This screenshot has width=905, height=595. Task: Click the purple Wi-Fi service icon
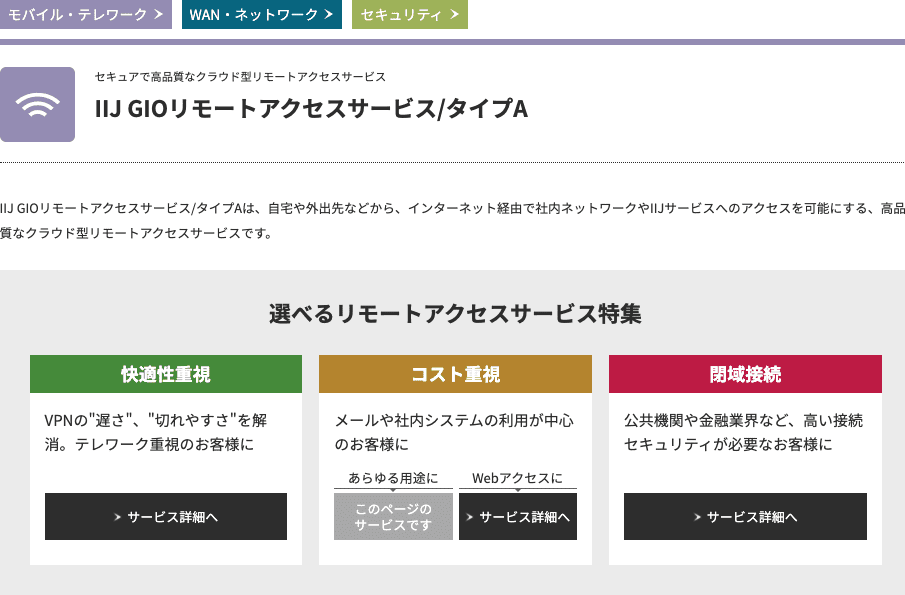38,104
